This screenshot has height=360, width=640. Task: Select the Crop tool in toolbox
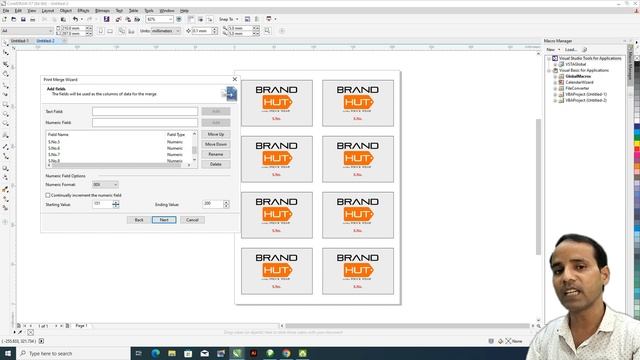(6, 64)
